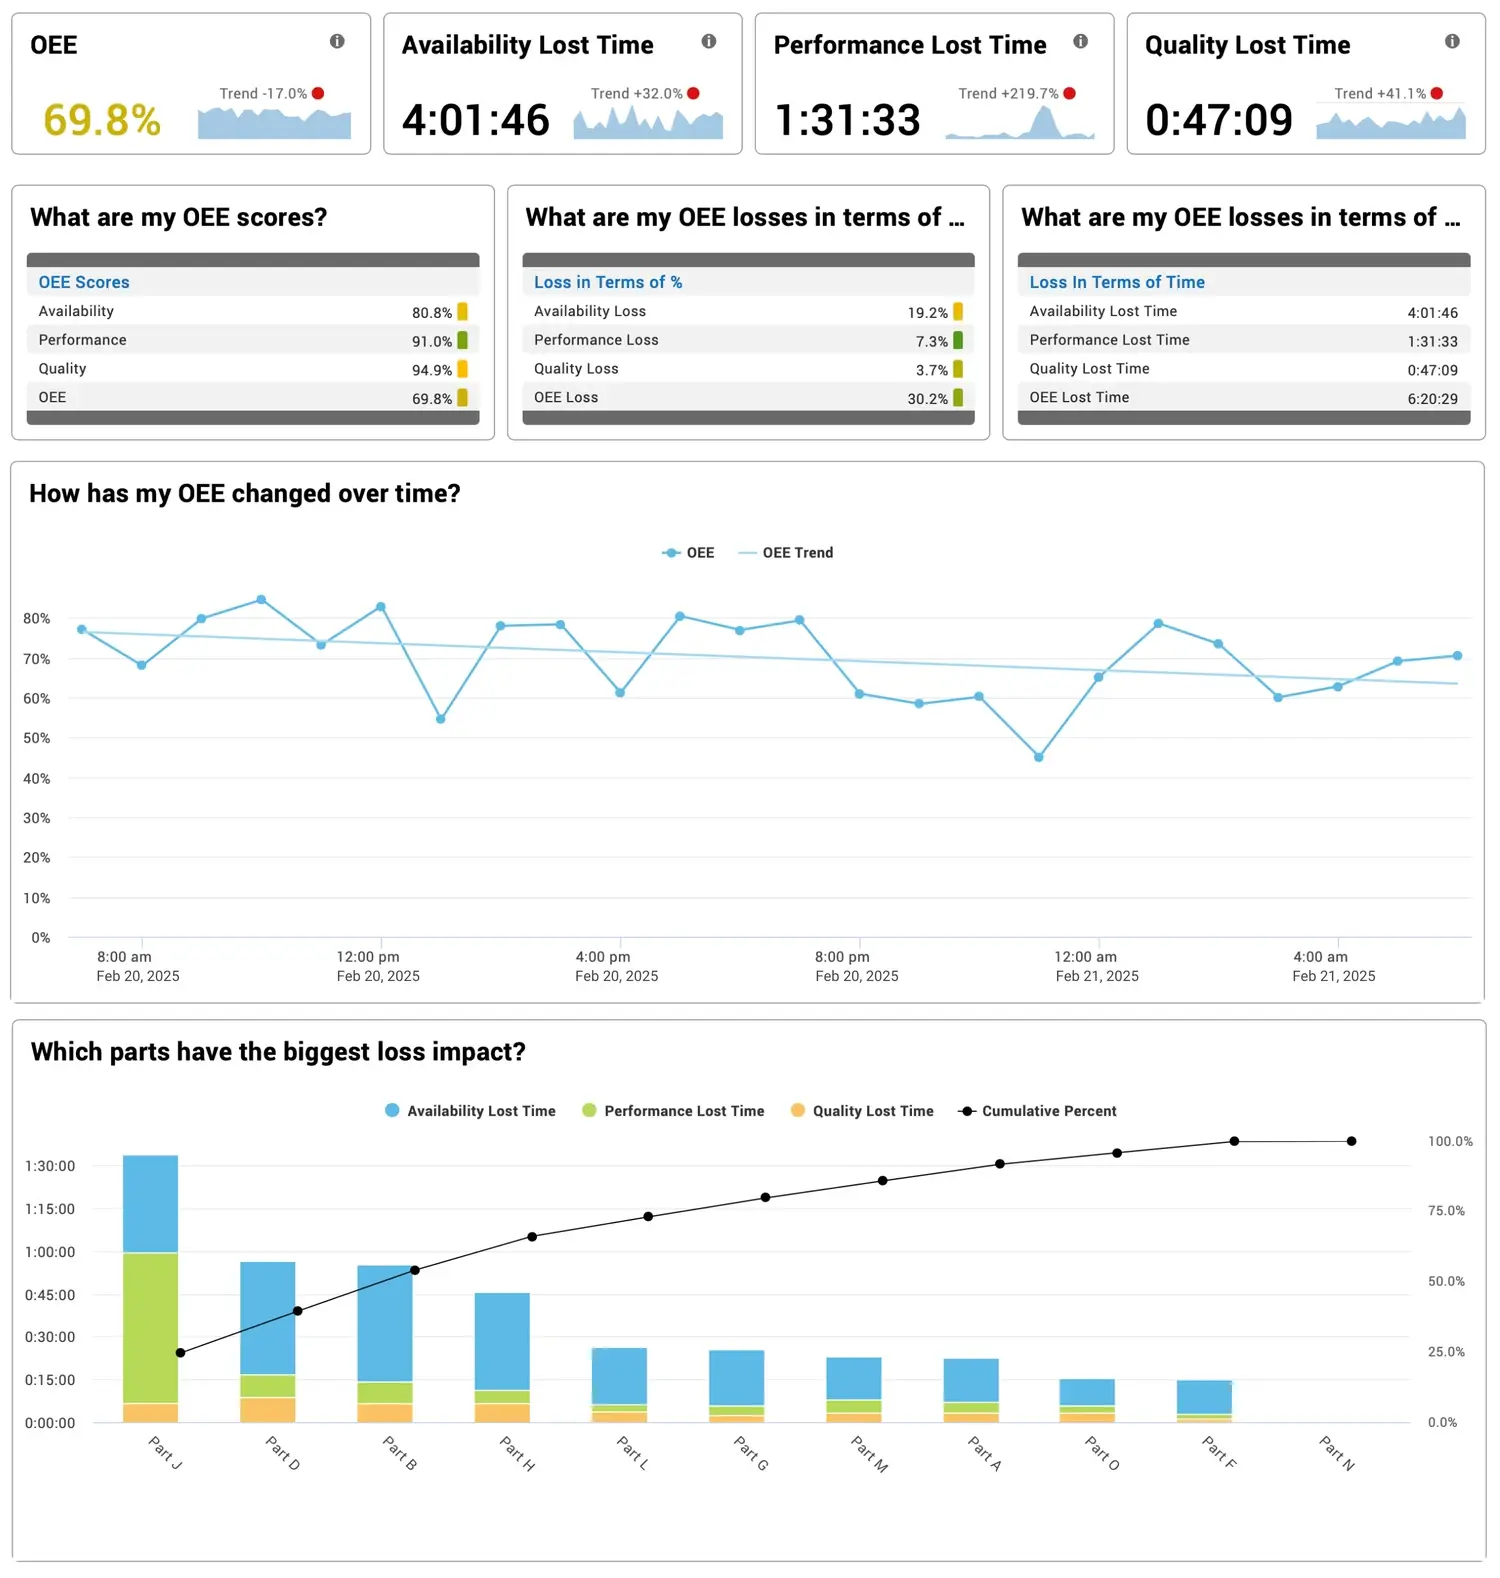Toggle Performance Lost Time in the bar chart legend
This screenshot has width=1500, height=1578.
[x=673, y=1111]
